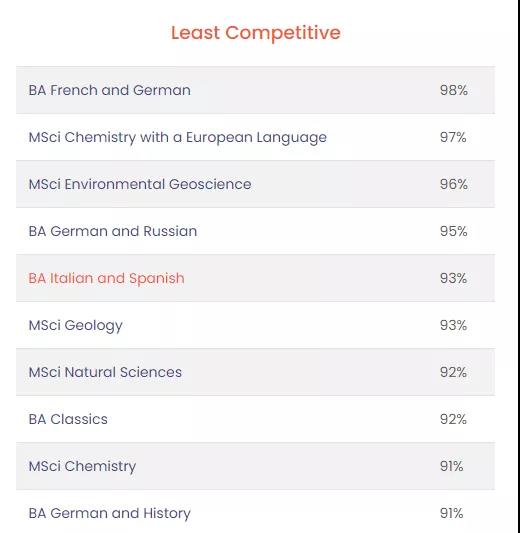Viewport: 520px width, 533px height.
Task: Select the BA Classics course
Action: pos(255,419)
